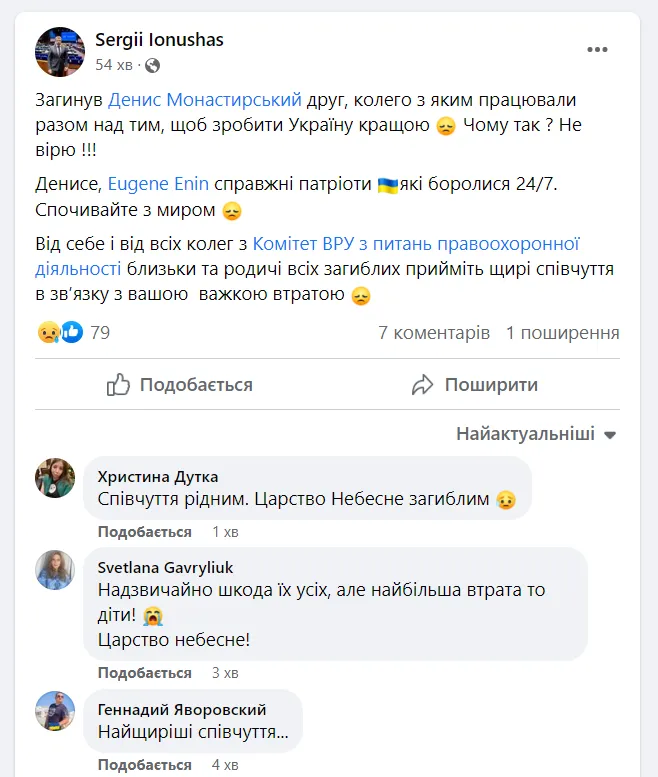The width and height of the screenshot is (658, 777).
Task: View the 1 поширення shares list
Action: click(x=562, y=333)
